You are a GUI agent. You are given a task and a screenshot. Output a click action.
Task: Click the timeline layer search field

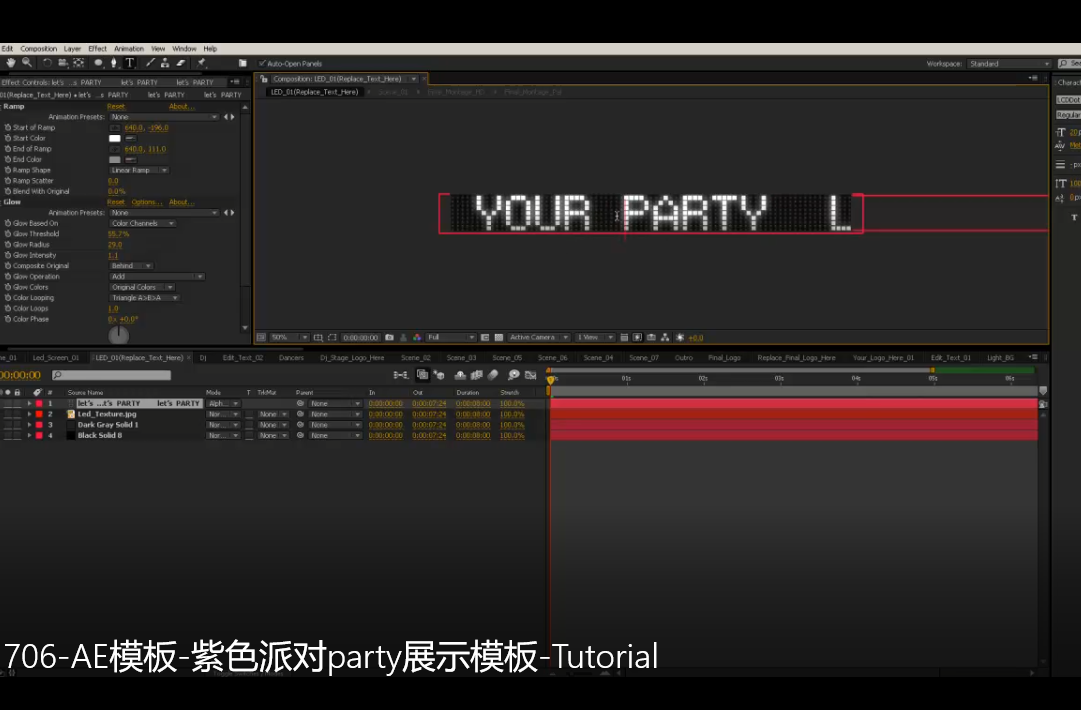point(112,375)
